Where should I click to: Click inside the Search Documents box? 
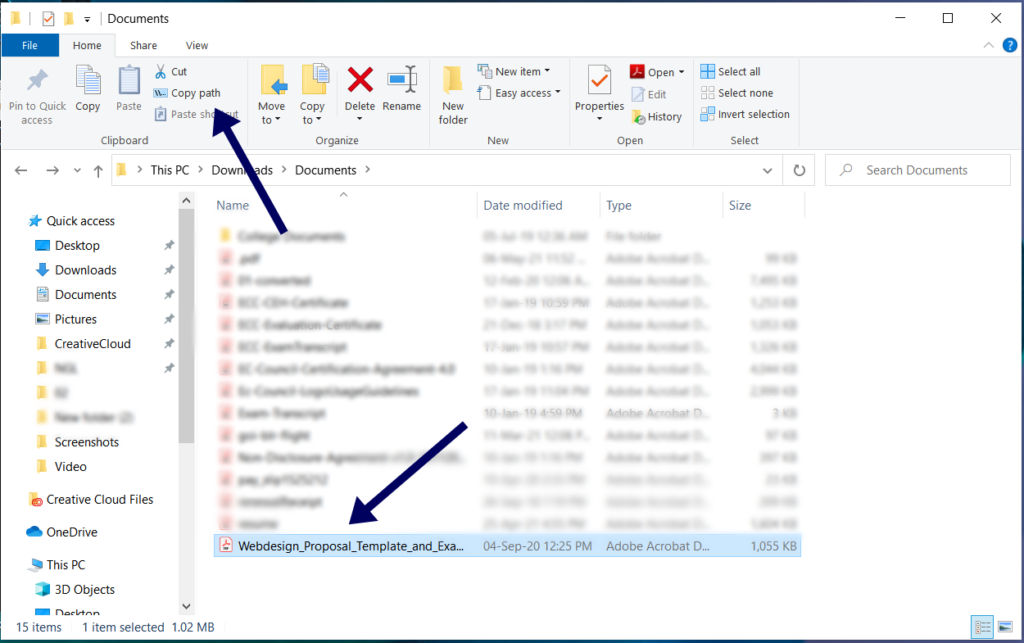coord(917,169)
